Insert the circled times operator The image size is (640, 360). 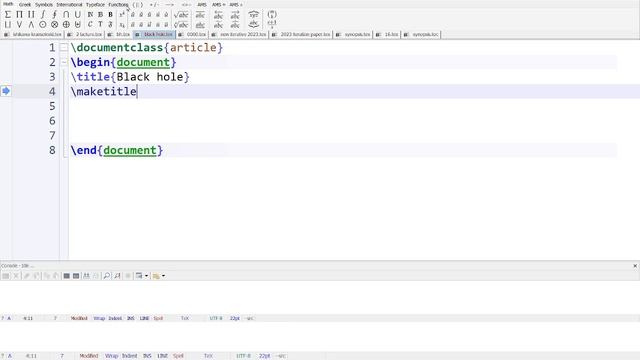[54, 24]
